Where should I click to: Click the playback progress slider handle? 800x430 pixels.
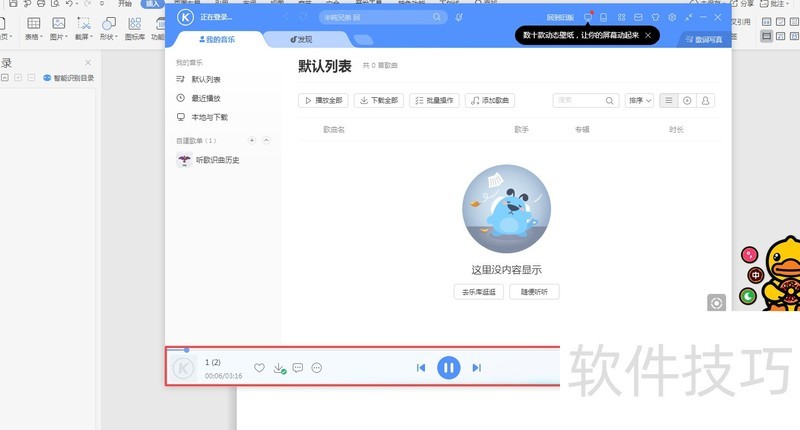[187, 350]
